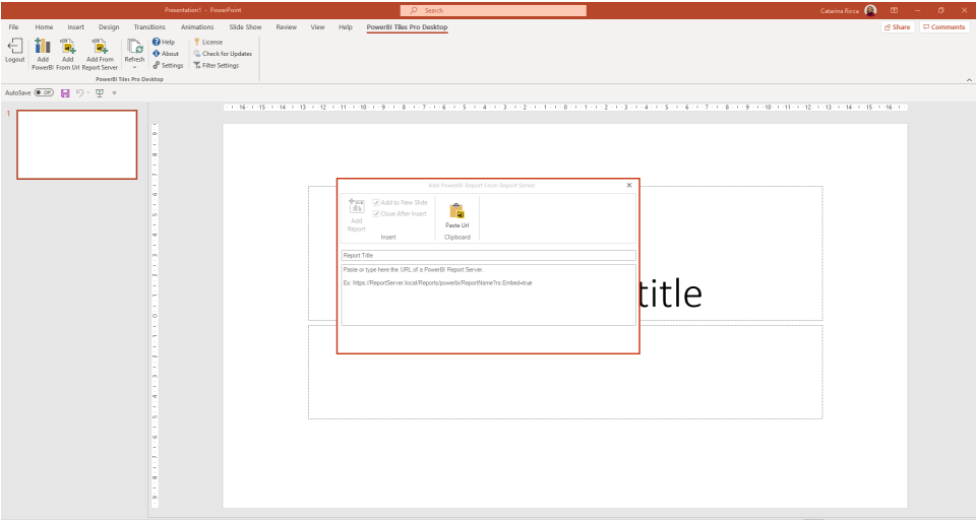Open the Comments button

click(944, 27)
